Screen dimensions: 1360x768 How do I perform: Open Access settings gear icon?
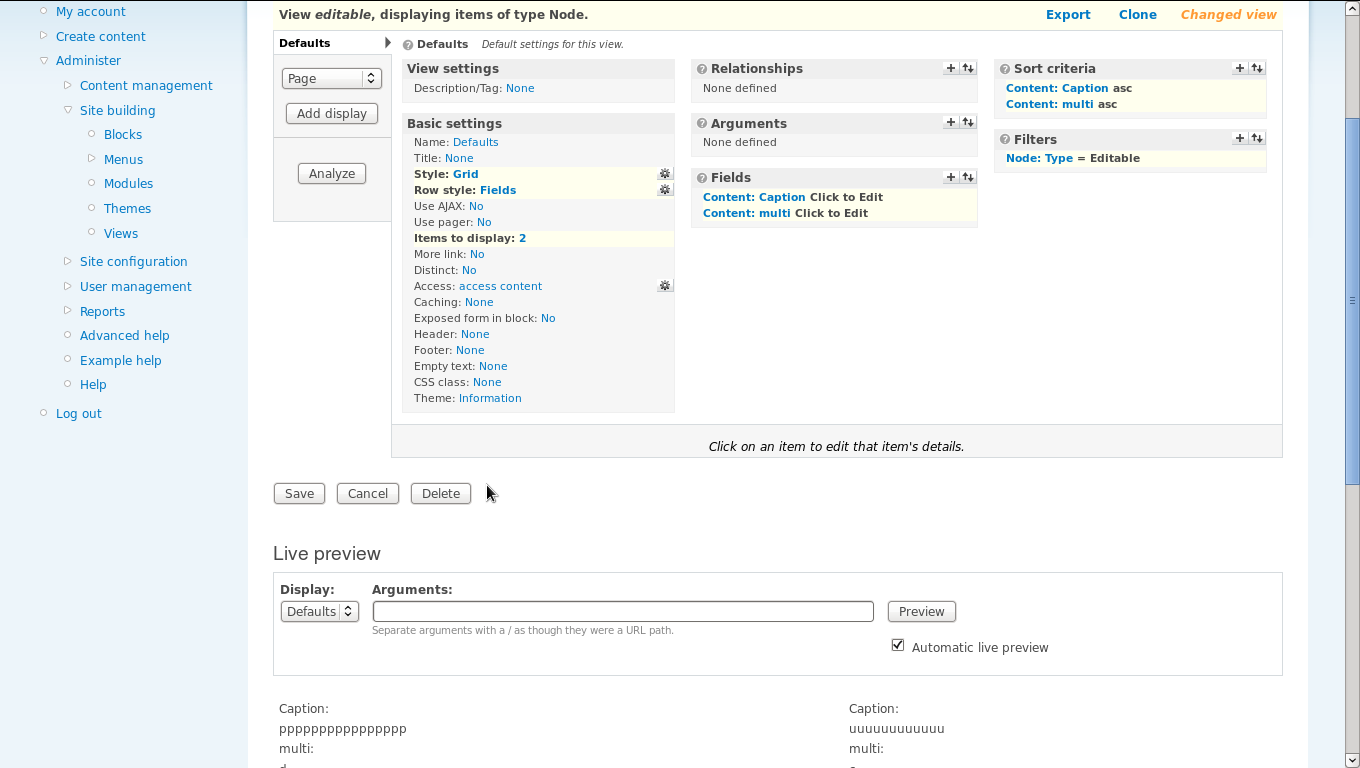click(x=664, y=286)
